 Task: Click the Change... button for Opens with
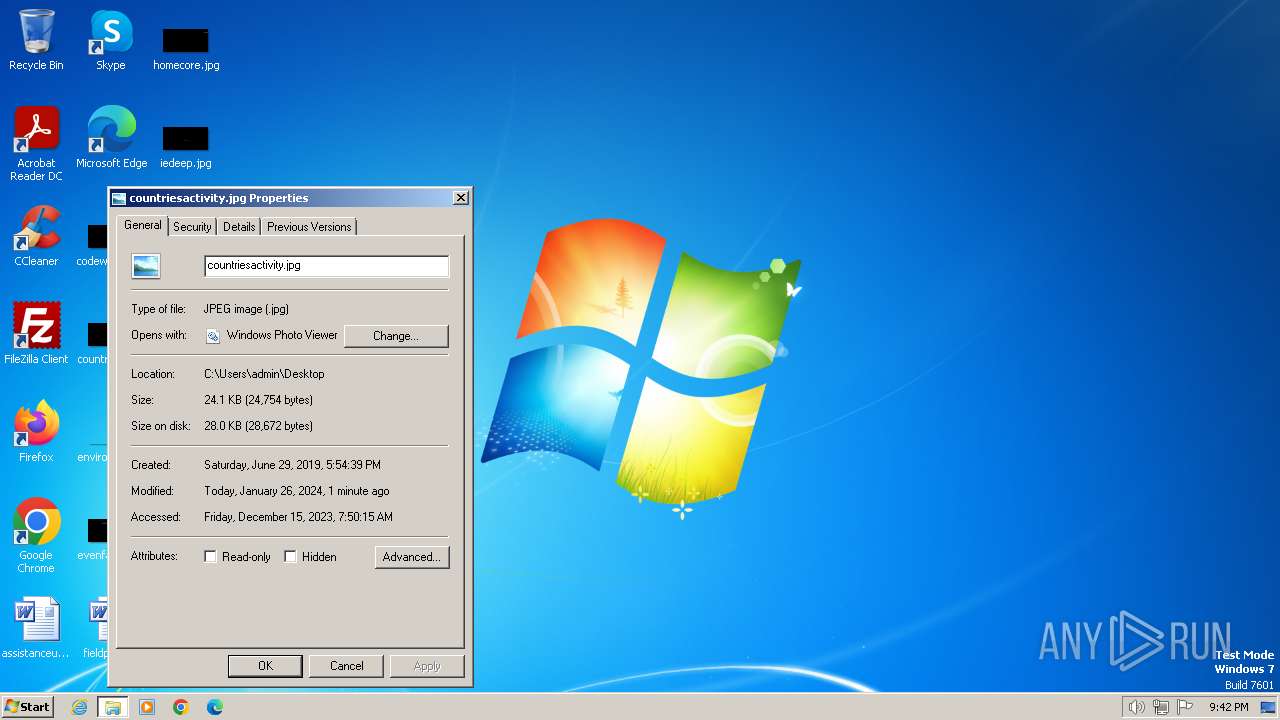point(396,336)
